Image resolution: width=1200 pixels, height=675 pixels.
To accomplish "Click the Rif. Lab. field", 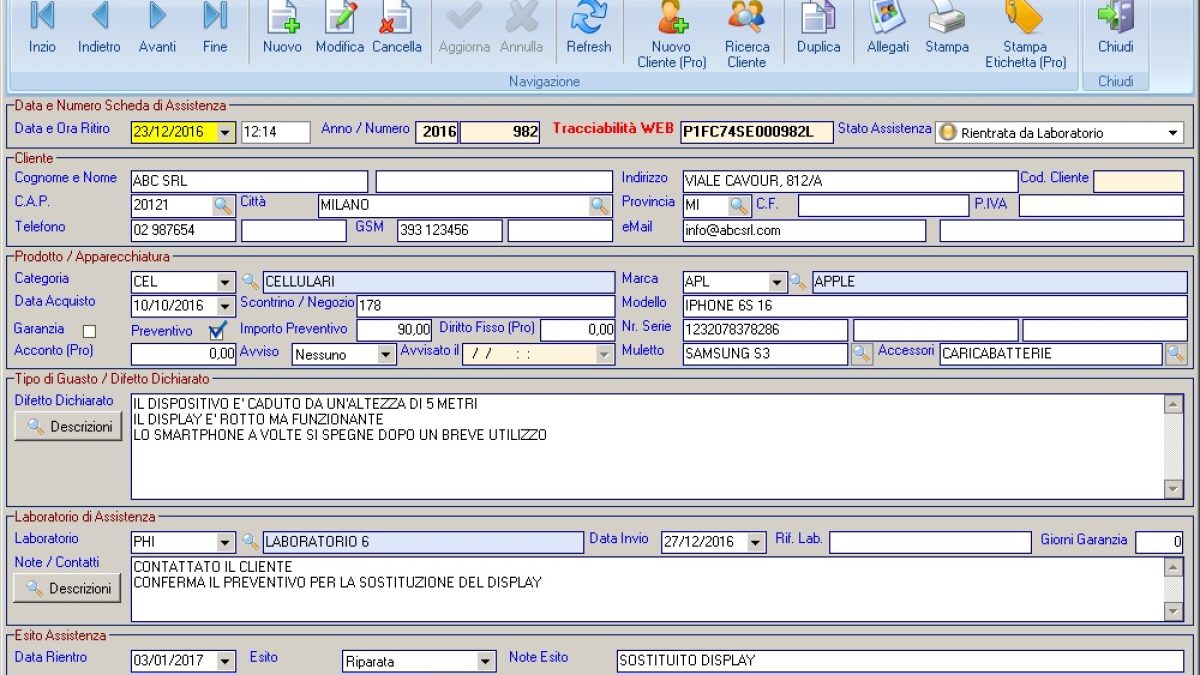I will pos(930,542).
